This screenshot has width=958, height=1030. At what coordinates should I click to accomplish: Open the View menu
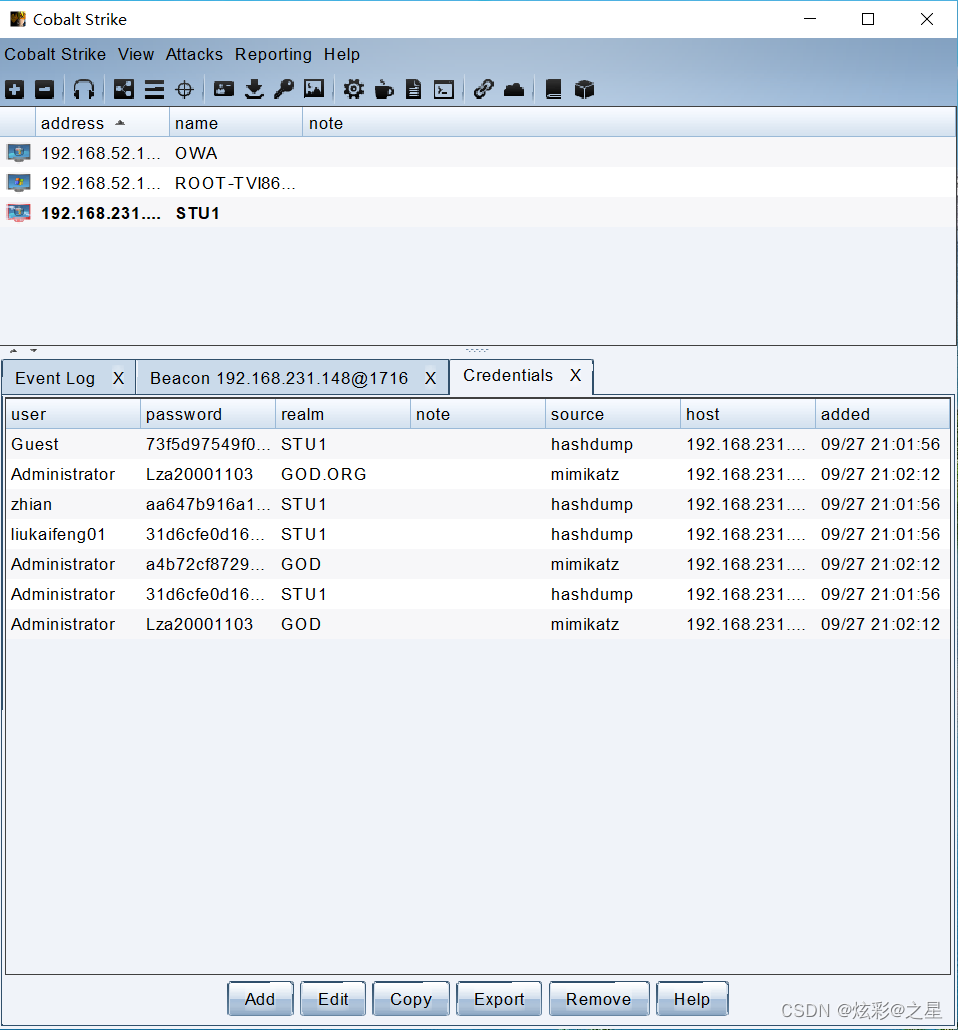[x=136, y=55]
